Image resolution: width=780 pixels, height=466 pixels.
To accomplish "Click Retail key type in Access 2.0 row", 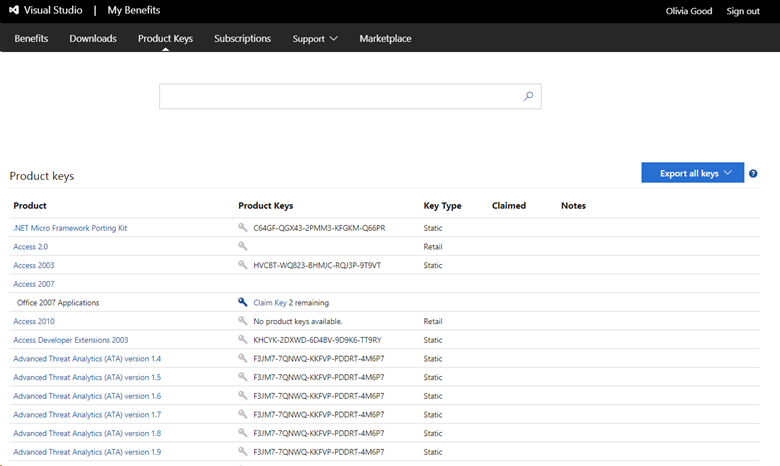I will pos(433,247).
